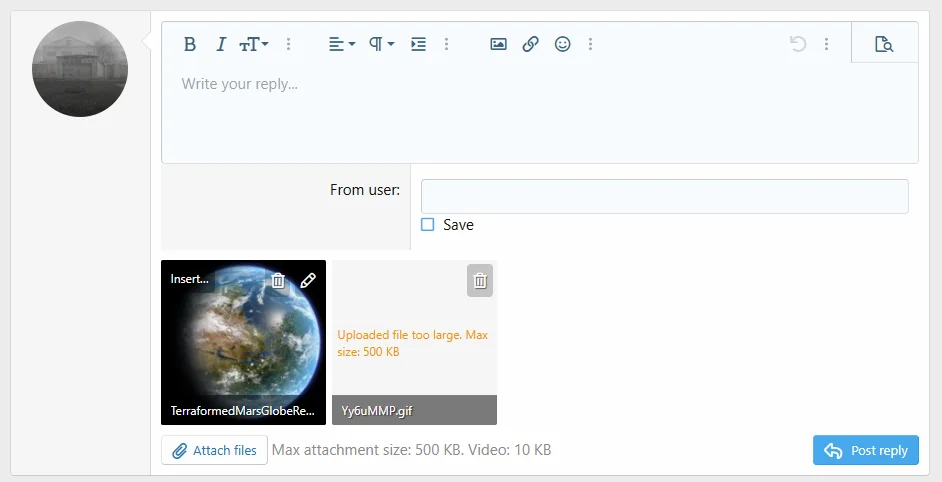Expand the paragraph format dropdown
The width and height of the screenshot is (942, 482).
pyautogui.click(x=381, y=44)
